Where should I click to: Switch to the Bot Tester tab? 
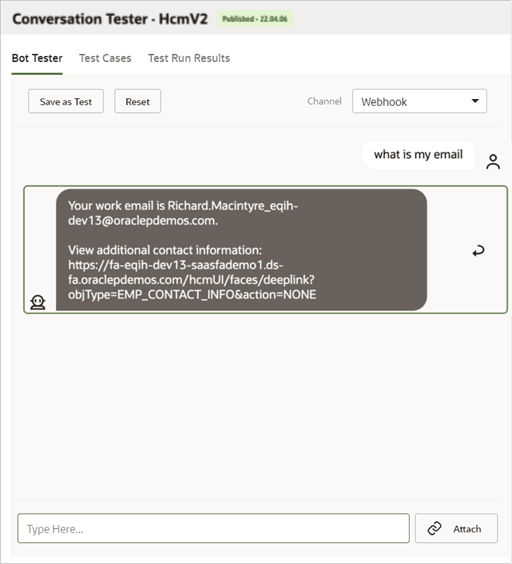coord(37,58)
